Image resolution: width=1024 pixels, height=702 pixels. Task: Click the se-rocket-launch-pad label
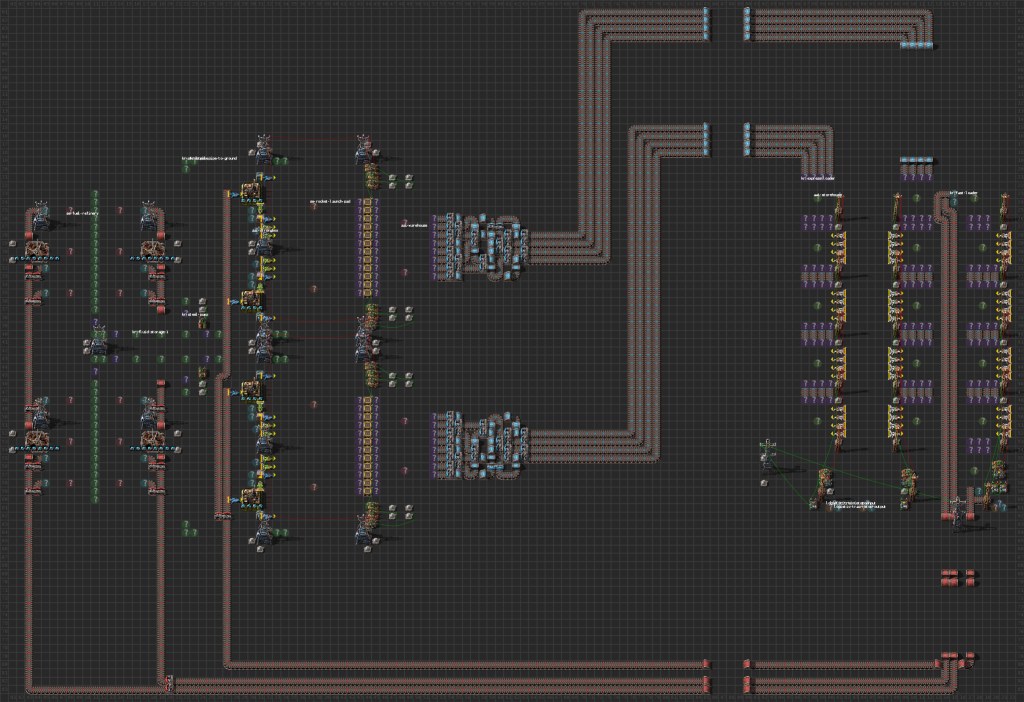tap(331, 201)
